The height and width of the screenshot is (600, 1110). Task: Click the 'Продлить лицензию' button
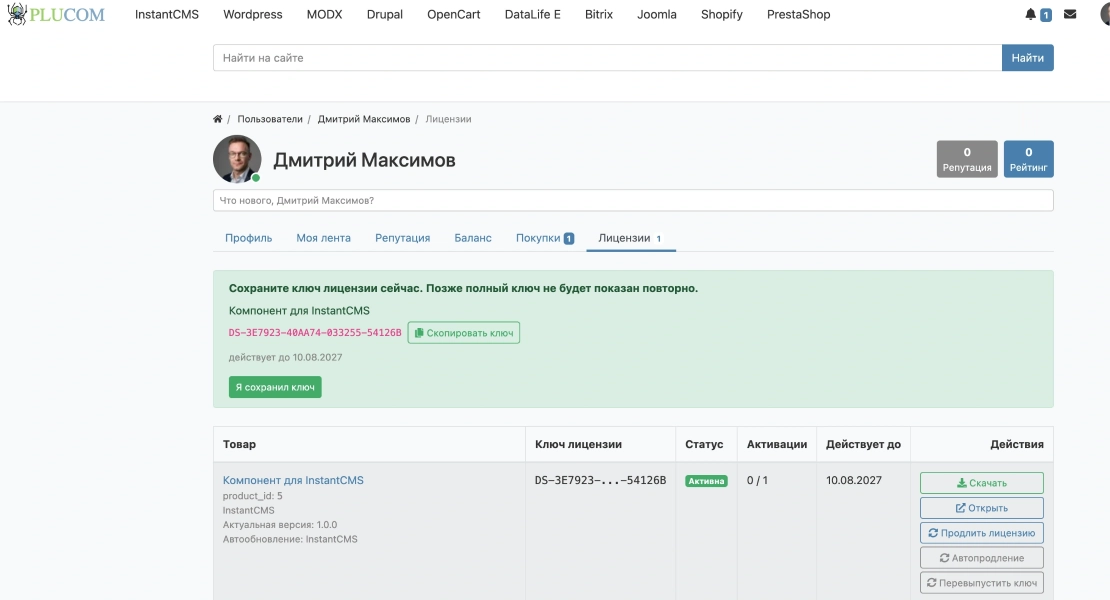[x=981, y=533]
